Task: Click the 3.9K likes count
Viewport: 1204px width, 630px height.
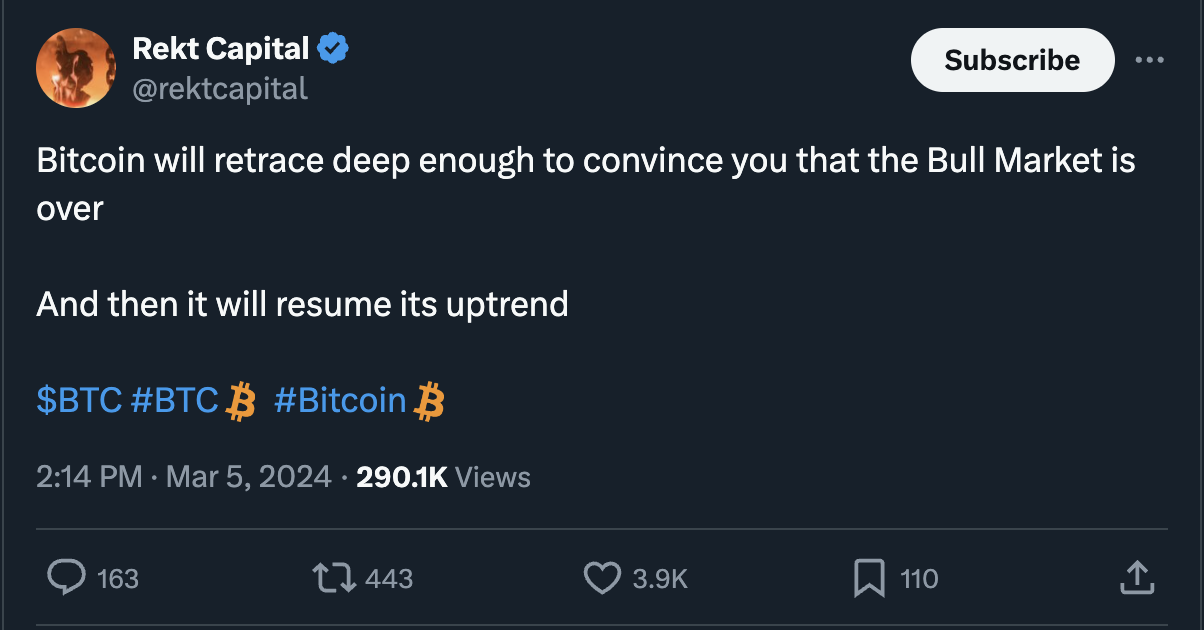Action: coord(661,578)
